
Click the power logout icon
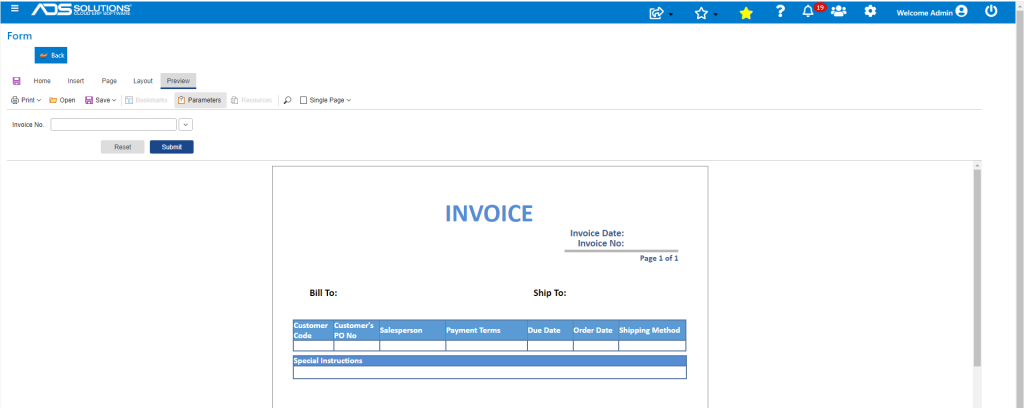coord(991,10)
